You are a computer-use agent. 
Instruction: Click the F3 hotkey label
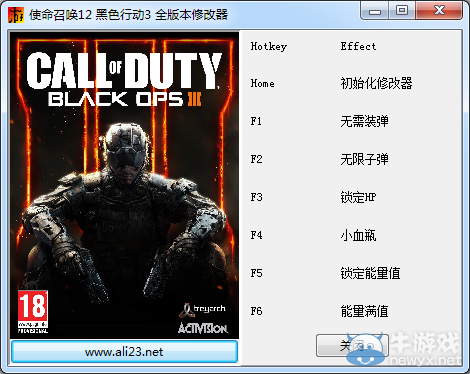[256, 197]
